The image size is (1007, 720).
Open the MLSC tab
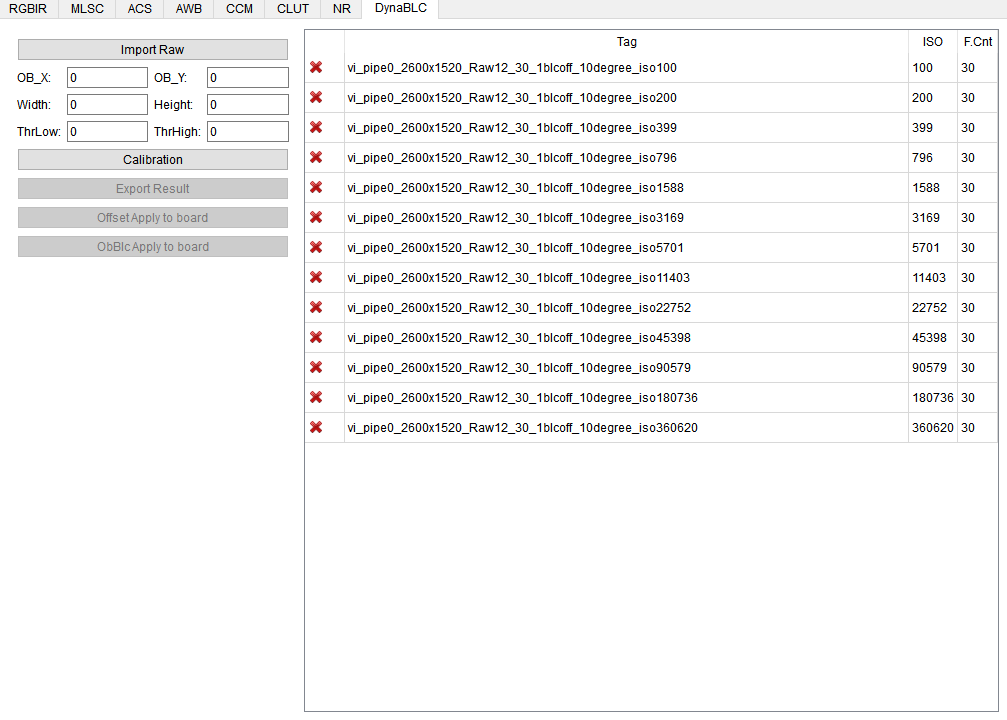point(87,9)
